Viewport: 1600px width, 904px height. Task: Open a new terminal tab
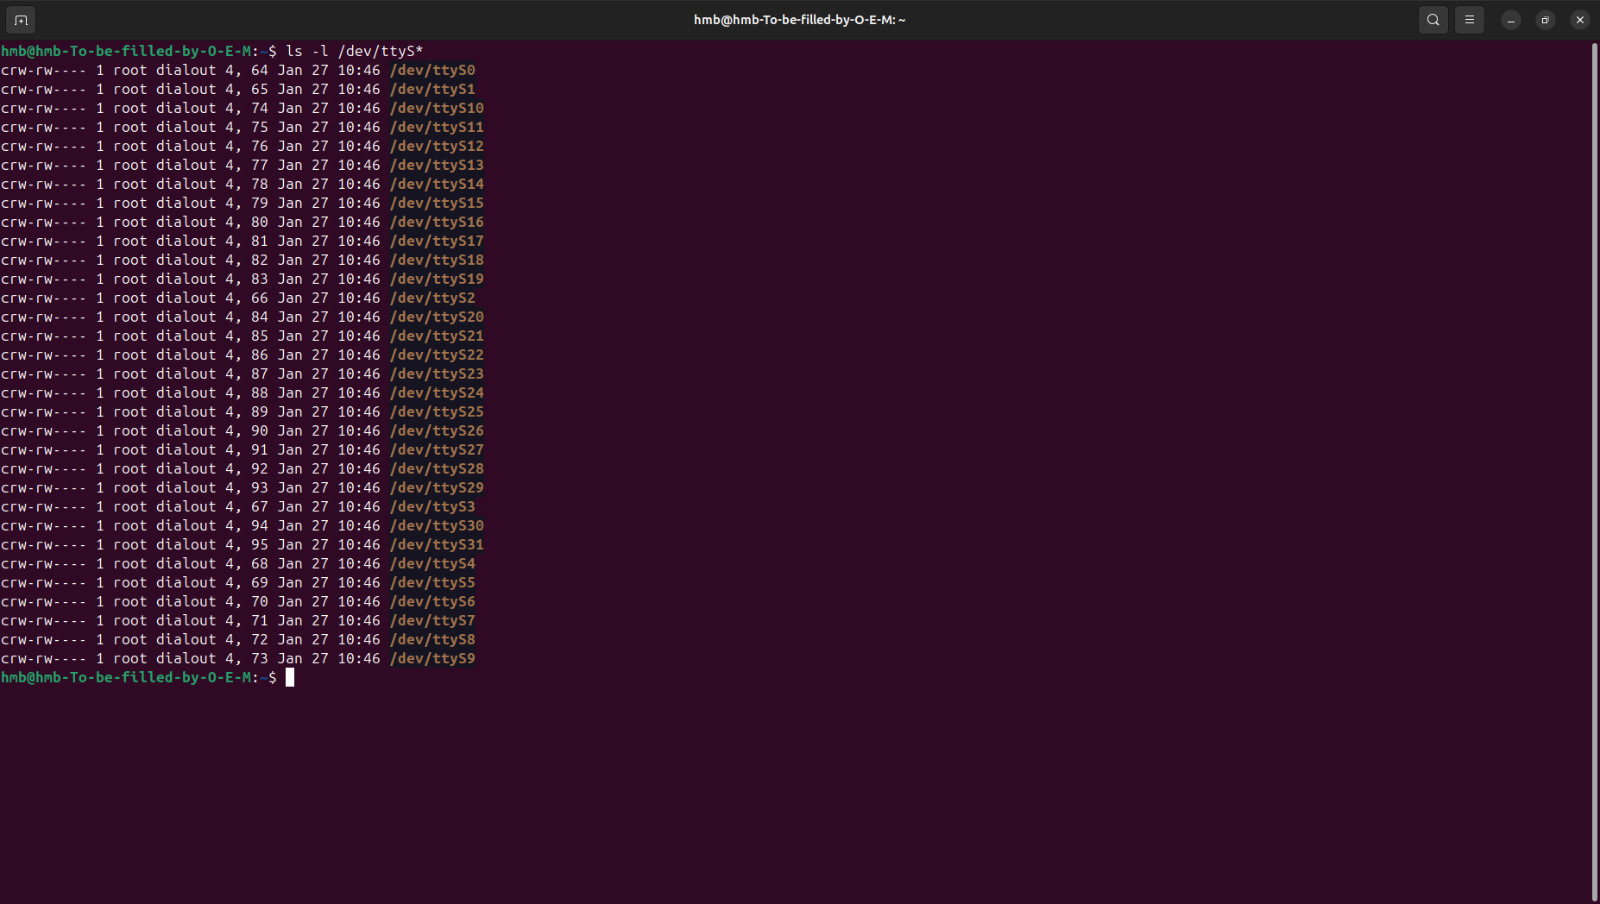click(x=21, y=20)
